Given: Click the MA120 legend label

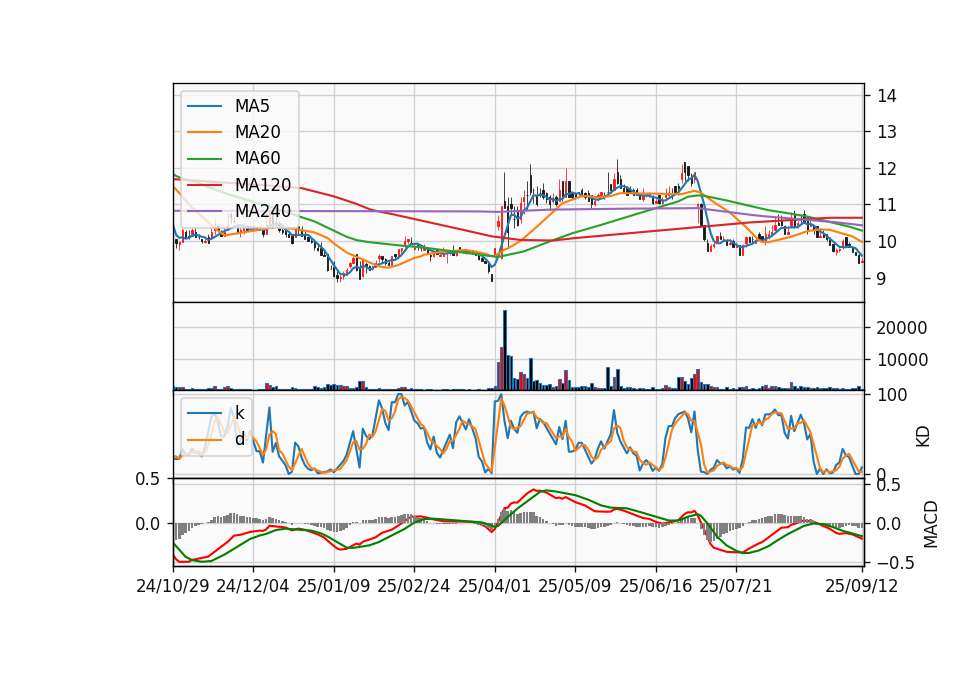Looking at the screenshot, I should (263, 184).
